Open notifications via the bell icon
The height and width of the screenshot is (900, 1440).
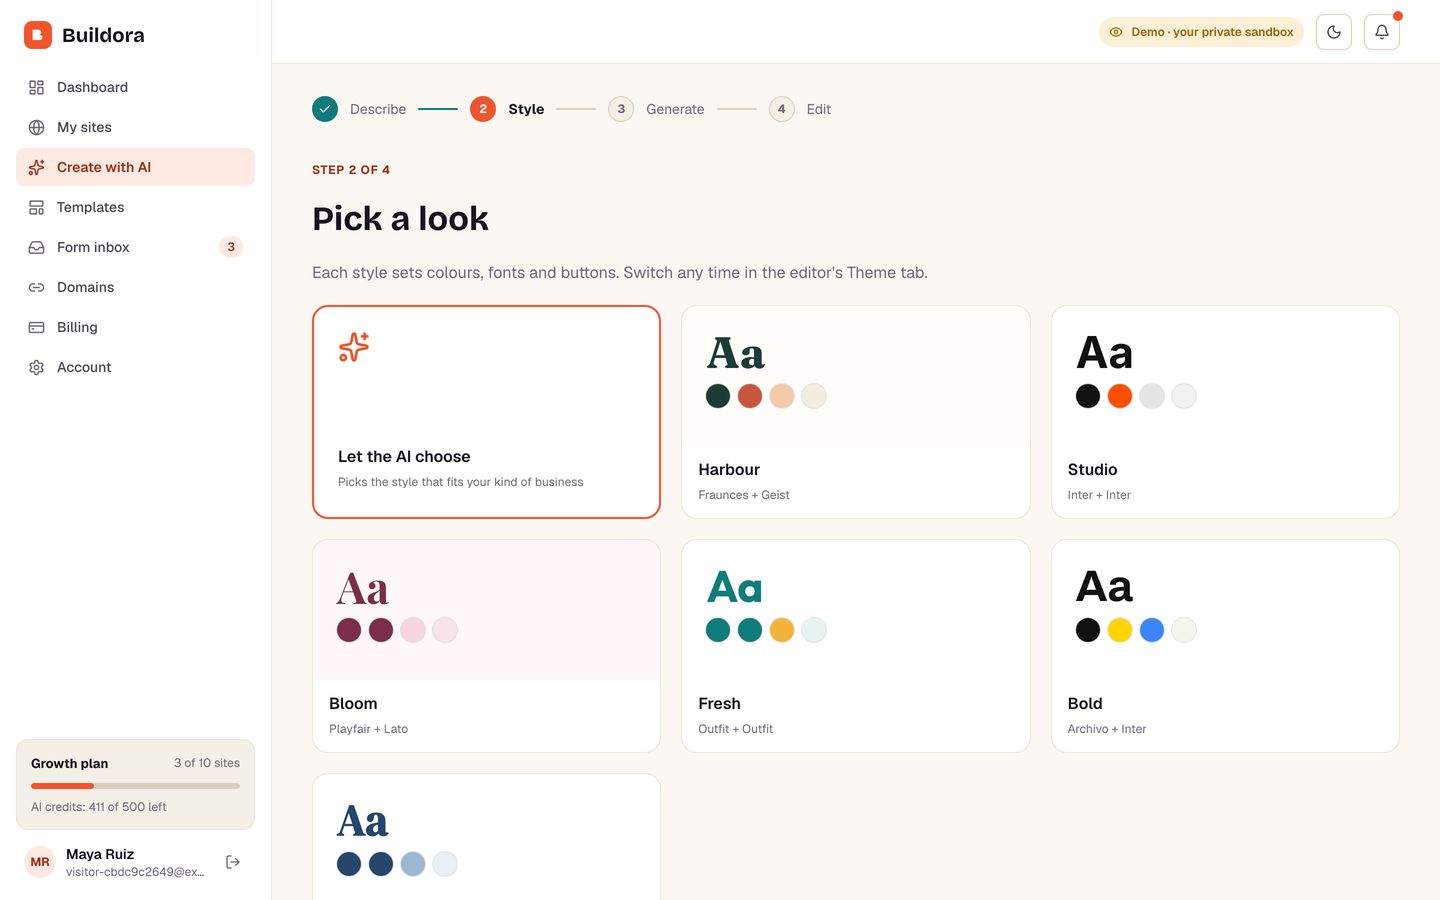1382,32
